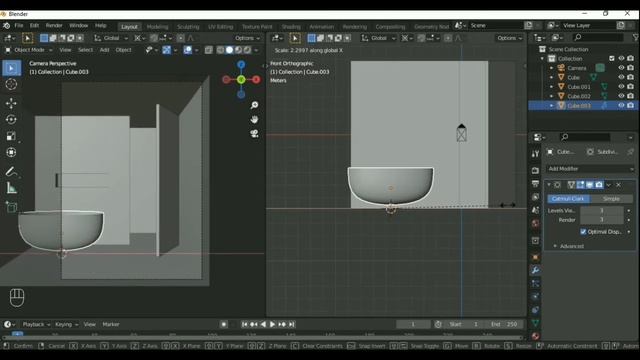
Task: Open the Object Mode dropdown
Action: (x=29, y=50)
